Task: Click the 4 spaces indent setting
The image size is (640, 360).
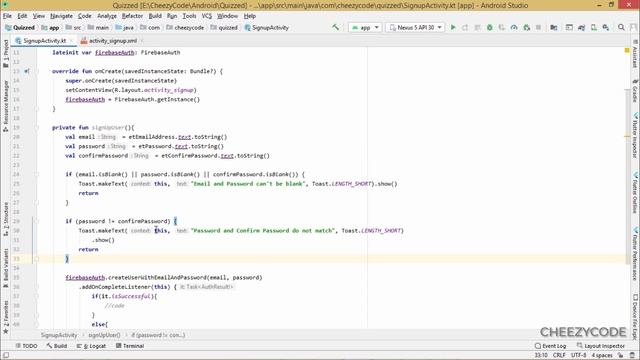Action: tap(602, 356)
